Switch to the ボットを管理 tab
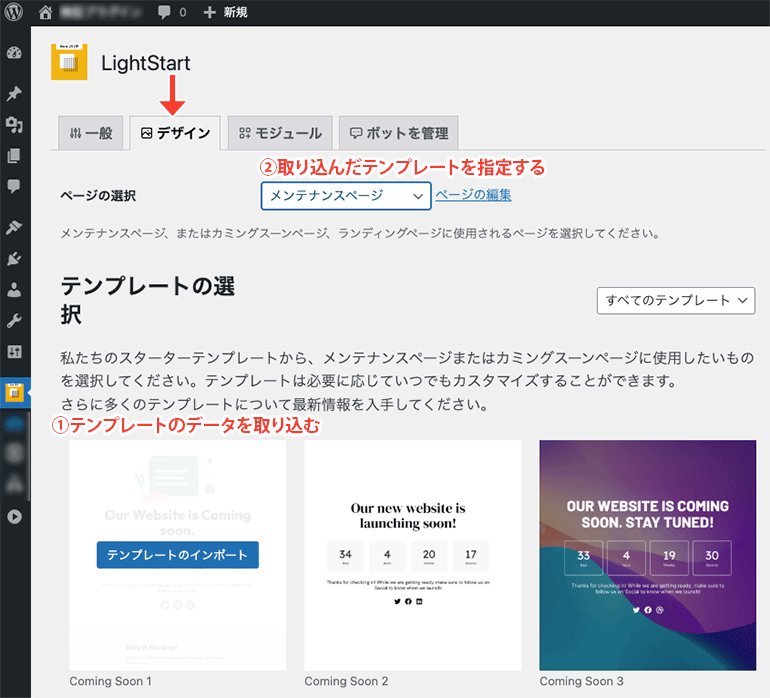The width and height of the screenshot is (770, 698). [x=399, y=133]
